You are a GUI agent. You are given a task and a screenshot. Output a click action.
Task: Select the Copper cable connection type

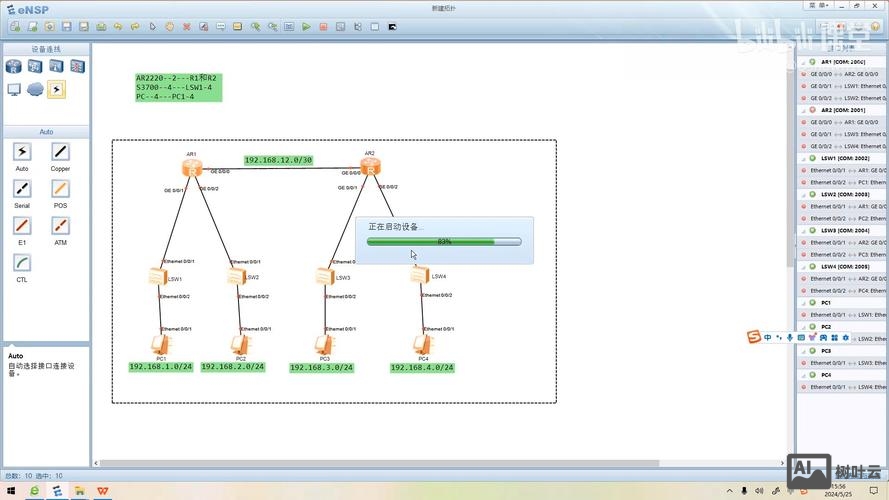coord(60,152)
